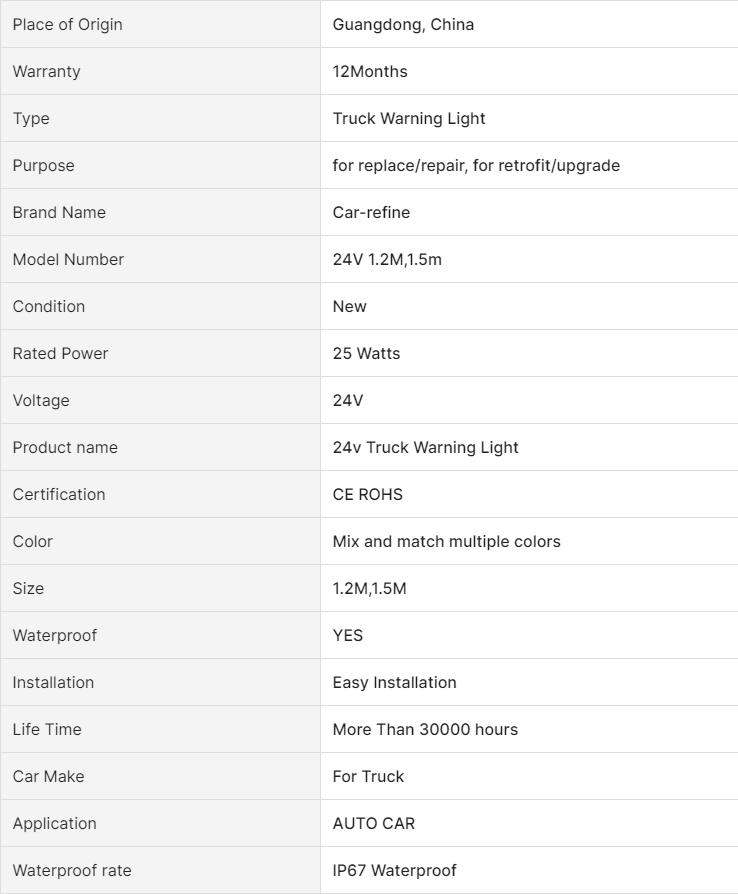Select the "Easy Installation" value text
Viewport: 738px width, 894px height.
tap(394, 682)
